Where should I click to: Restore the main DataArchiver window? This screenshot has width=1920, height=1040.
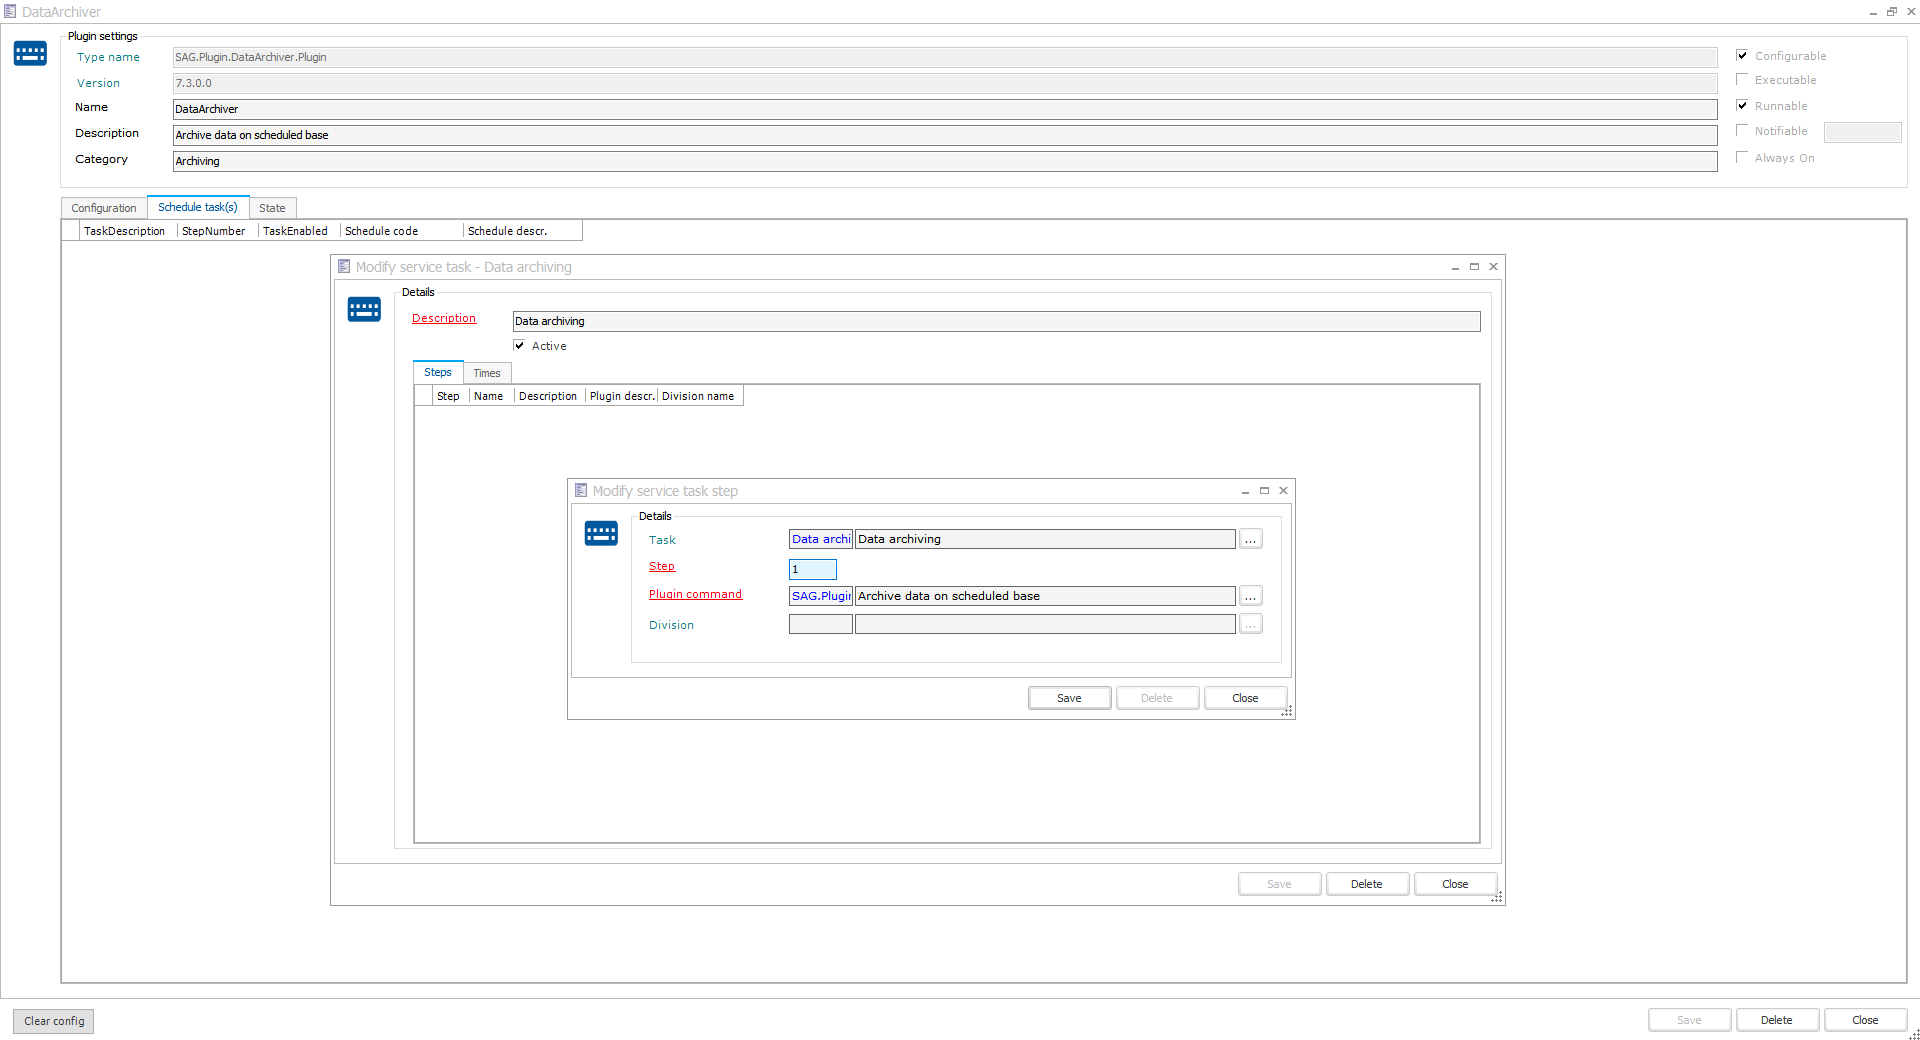(x=1891, y=12)
